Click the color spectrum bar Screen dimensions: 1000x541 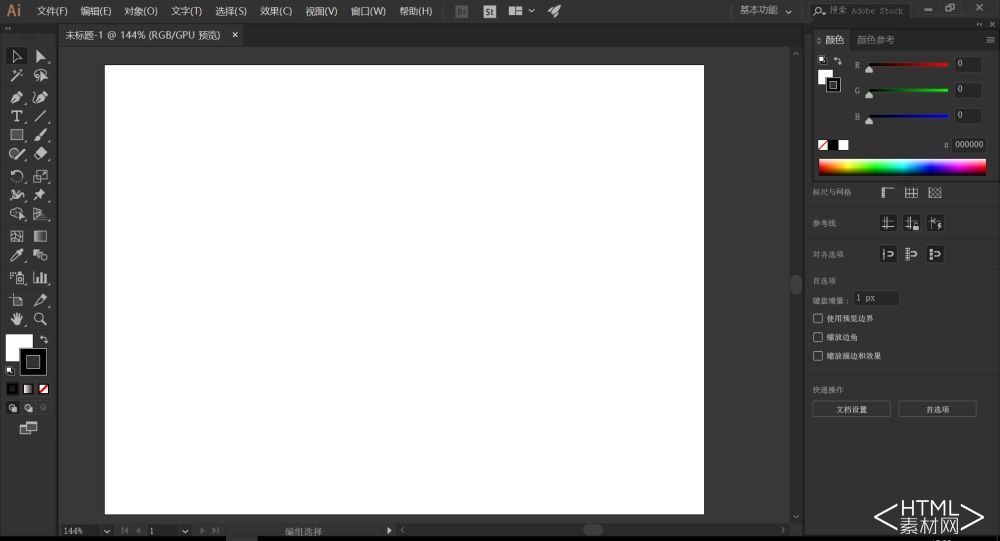[x=902, y=167]
